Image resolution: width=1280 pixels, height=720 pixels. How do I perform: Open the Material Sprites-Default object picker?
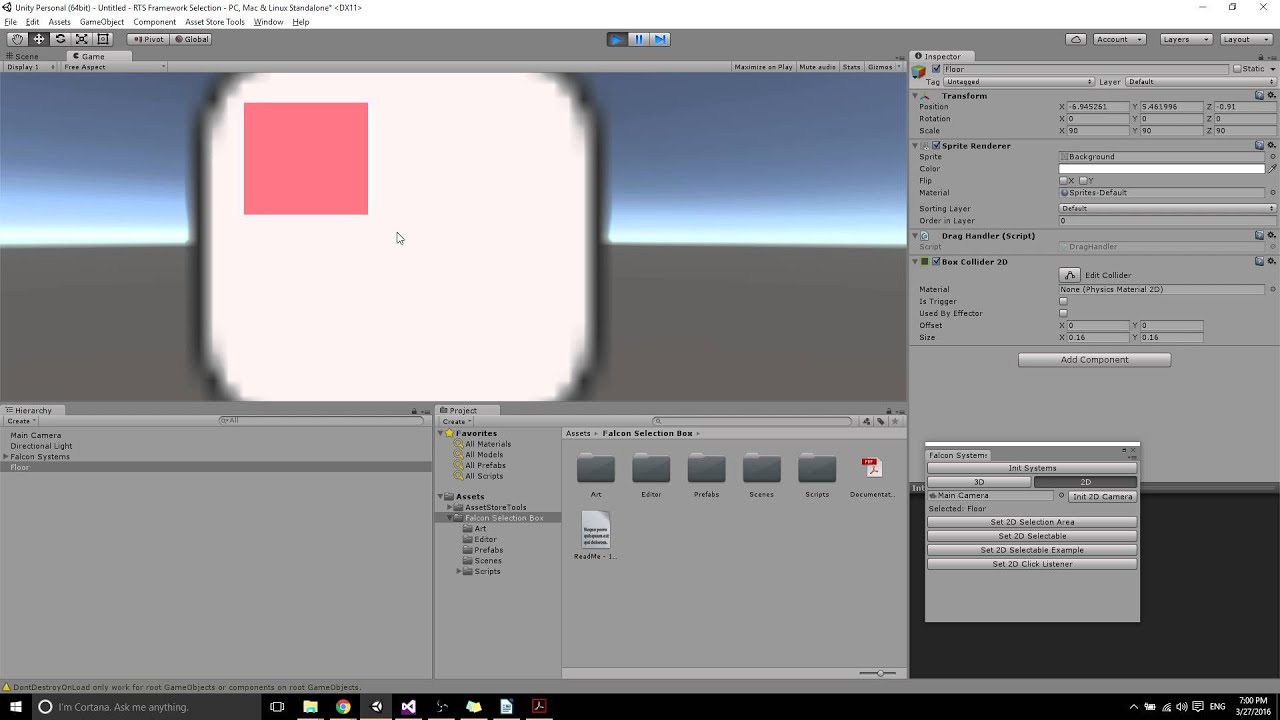pyautogui.click(x=1272, y=192)
